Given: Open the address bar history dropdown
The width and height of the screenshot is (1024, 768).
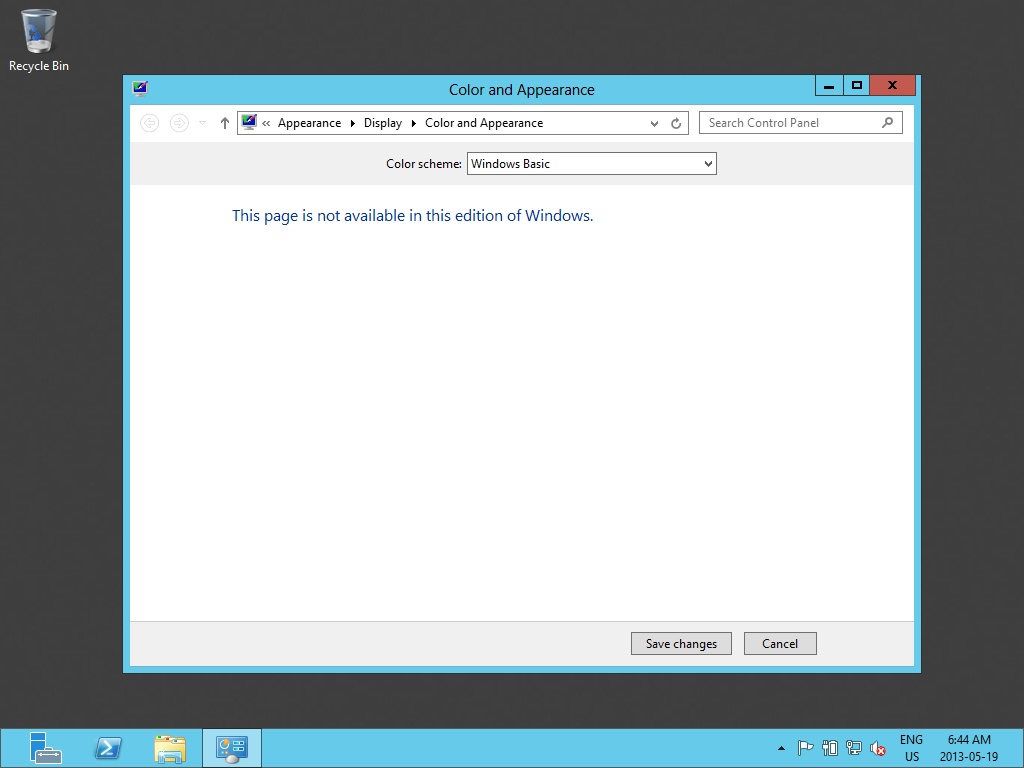Looking at the screenshot, I should (x=654, y=123).
